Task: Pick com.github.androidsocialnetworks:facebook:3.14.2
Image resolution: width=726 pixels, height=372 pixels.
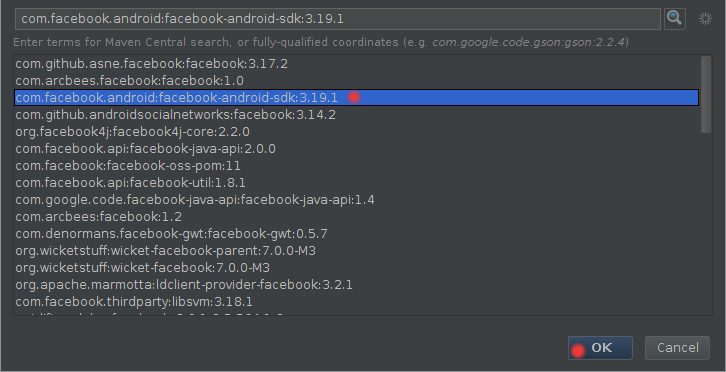Action: [x=357, y=114]
